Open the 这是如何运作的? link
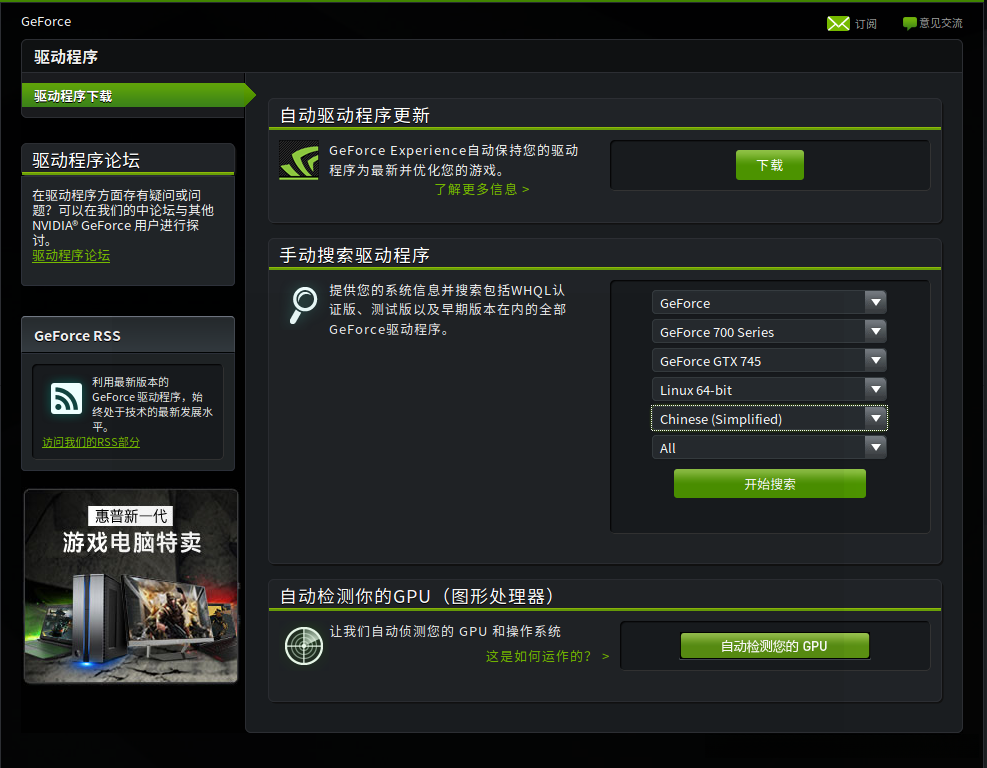Screen dimensions: 987x768 pyautogui.click(x=547, y=656)
